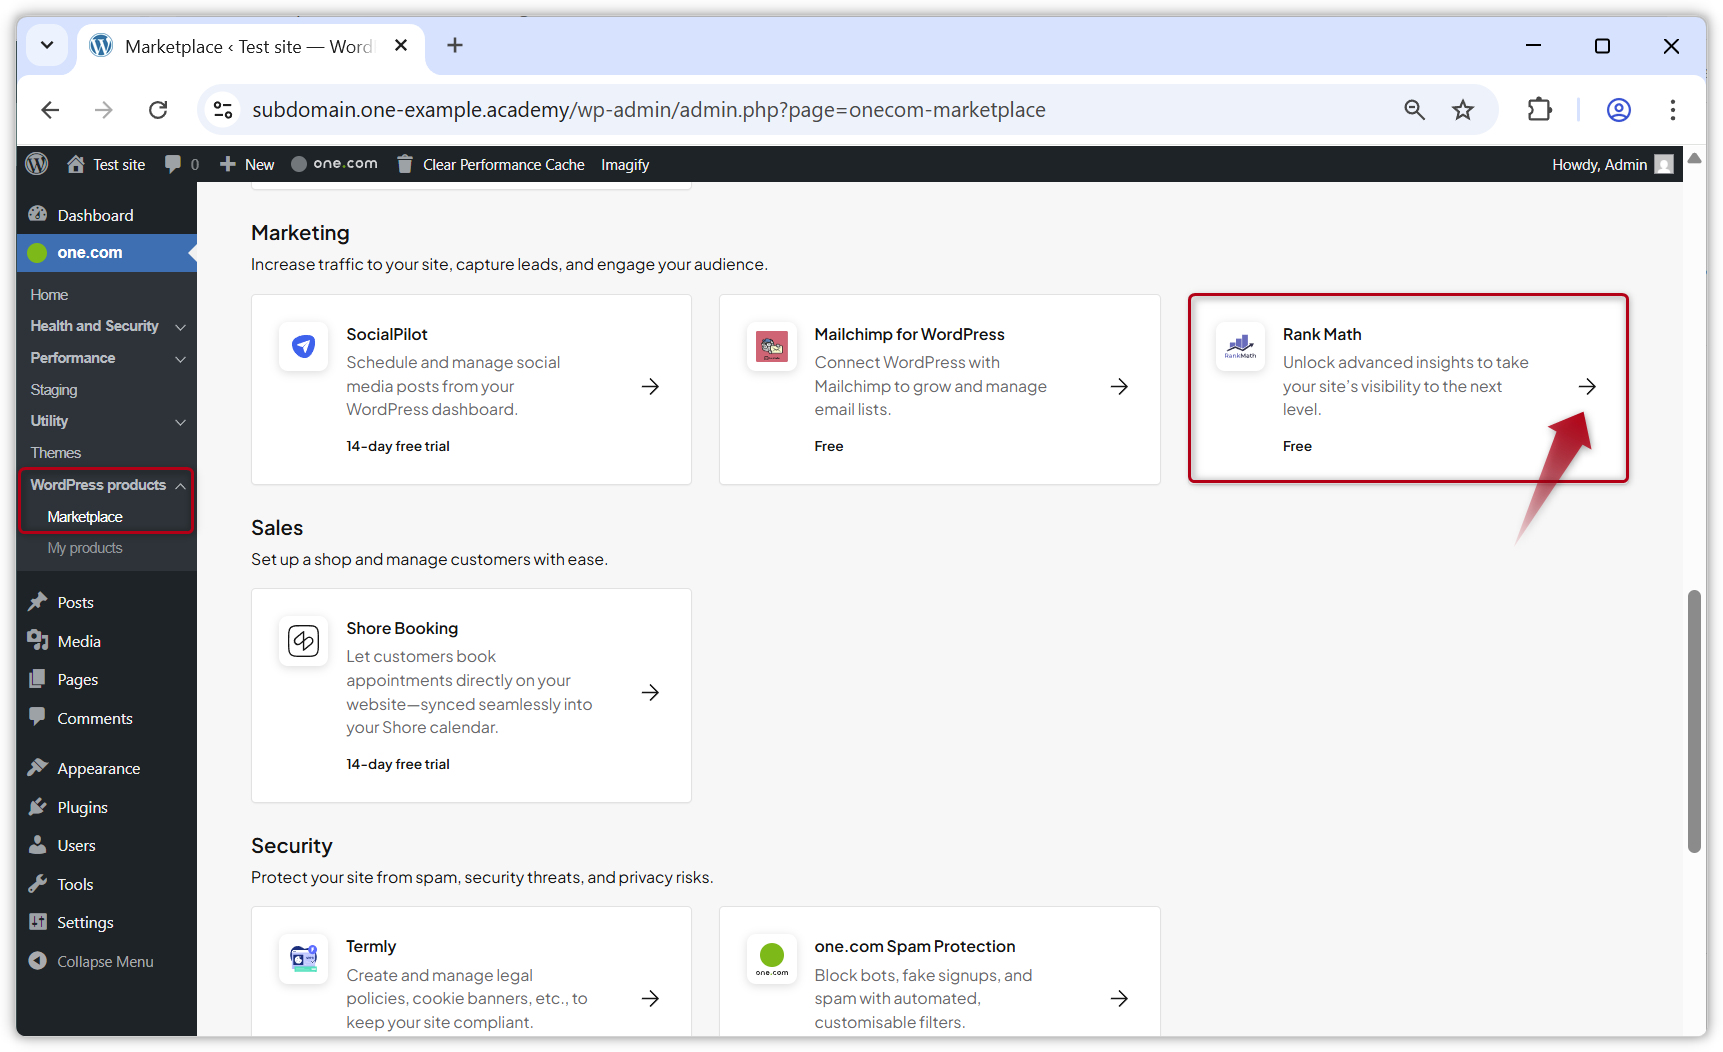This screenshot has height=1052, width=1723.
Task: Collapse the WordPress products section
Action: 180,485
